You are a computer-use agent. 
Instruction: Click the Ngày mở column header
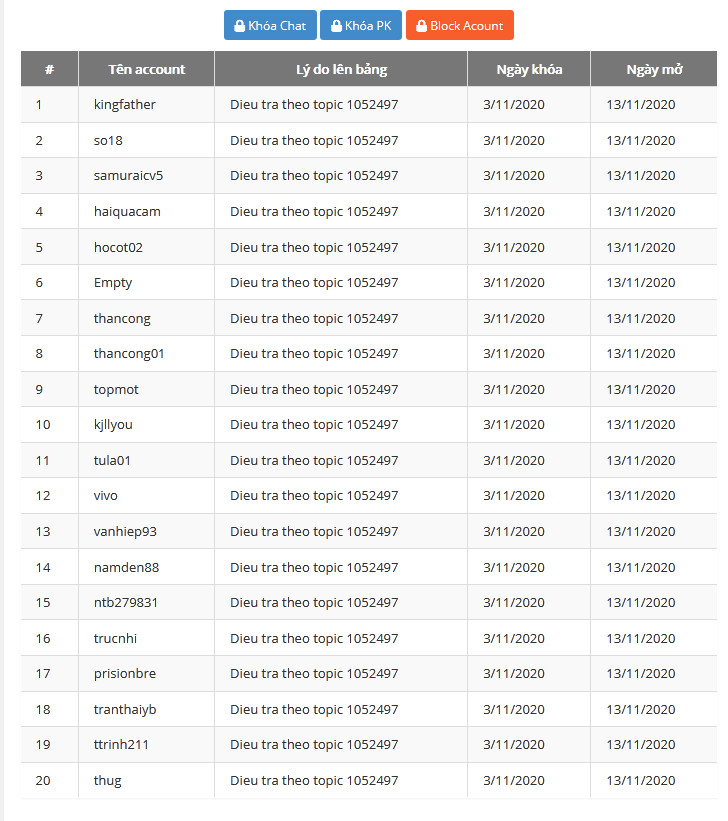(x=654, y=69)
